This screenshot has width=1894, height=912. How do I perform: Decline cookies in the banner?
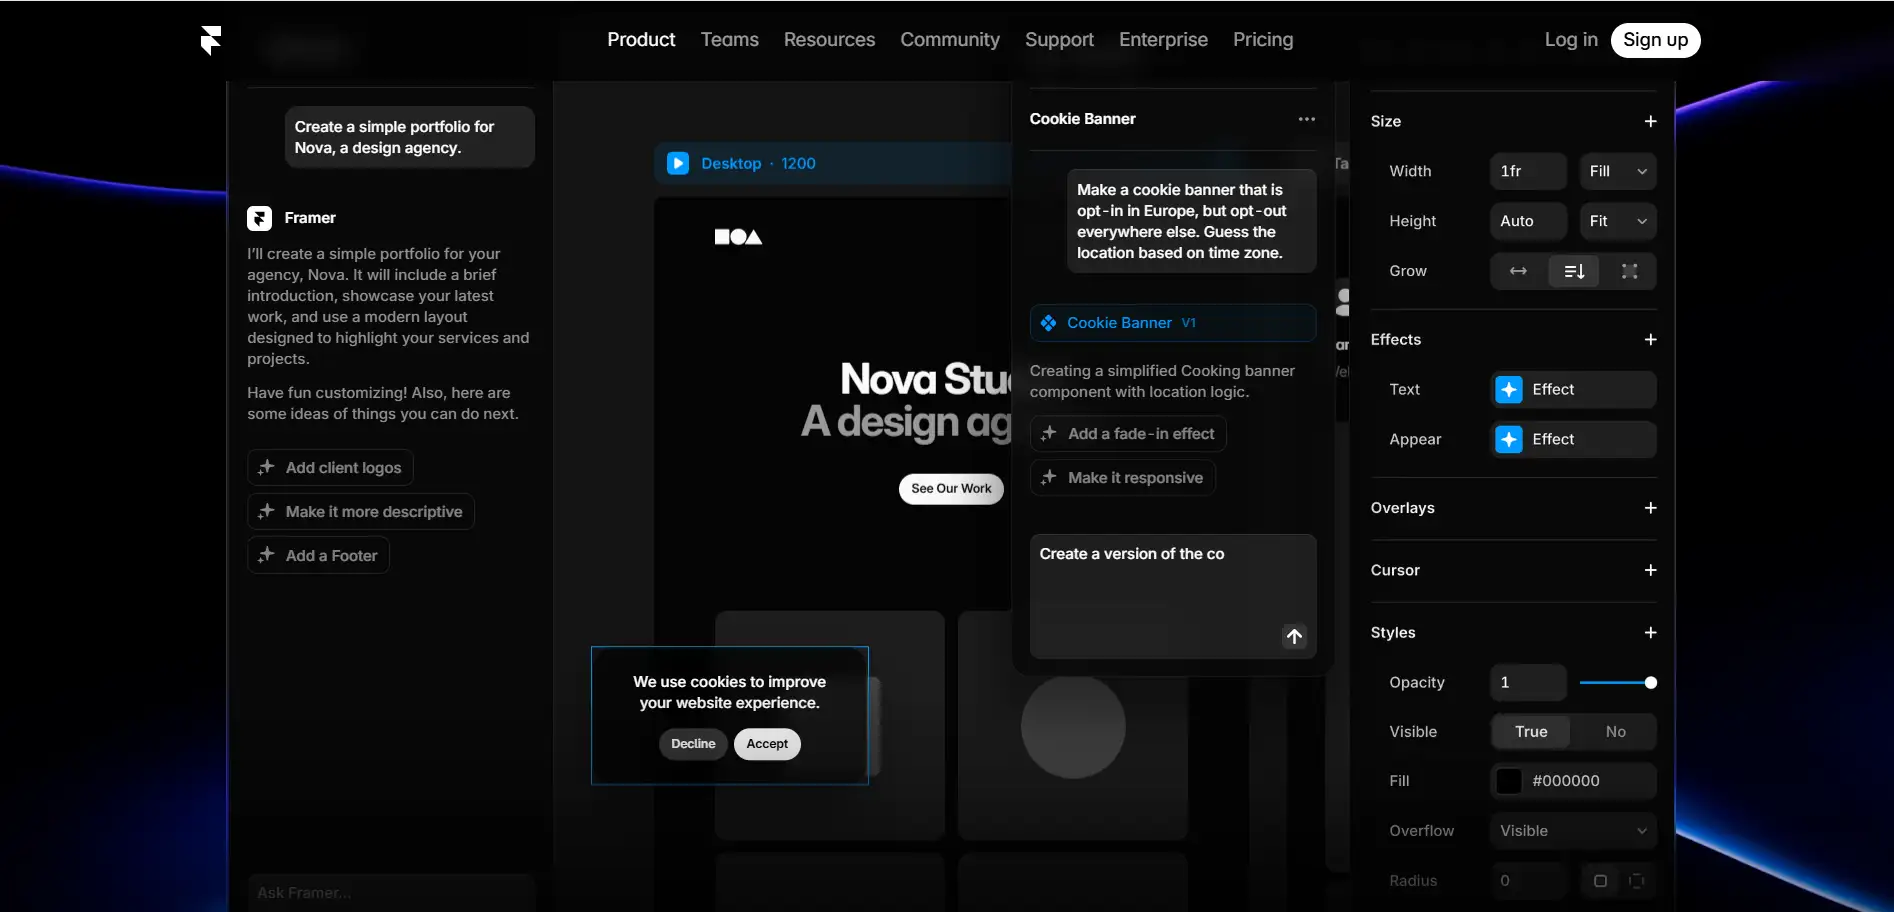693,744
